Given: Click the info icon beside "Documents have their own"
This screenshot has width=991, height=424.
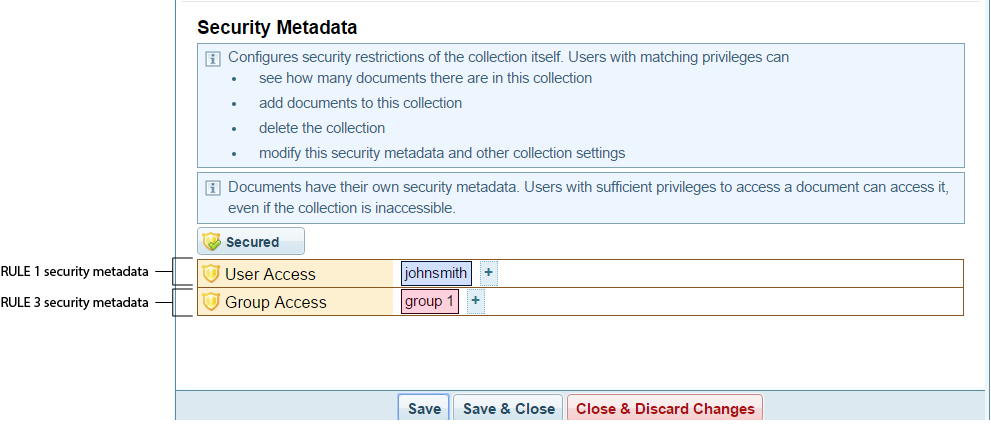Looking at the screenshot, I should coord(212,187).
